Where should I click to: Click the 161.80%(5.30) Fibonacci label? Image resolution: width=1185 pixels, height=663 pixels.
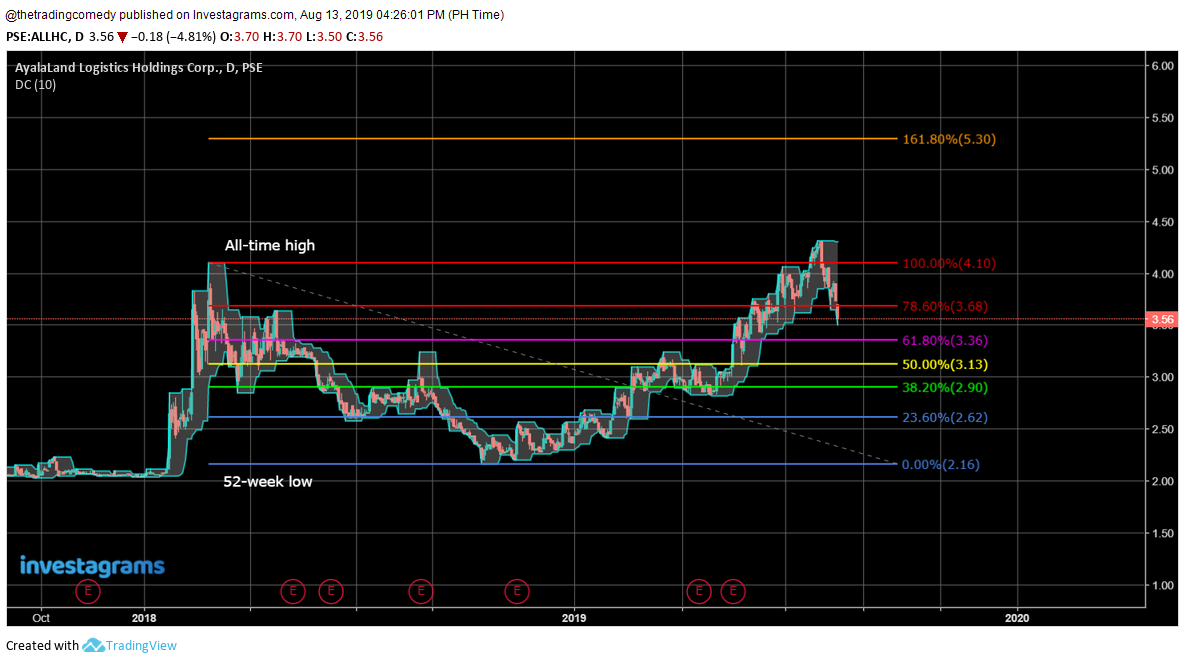point(949,139)
